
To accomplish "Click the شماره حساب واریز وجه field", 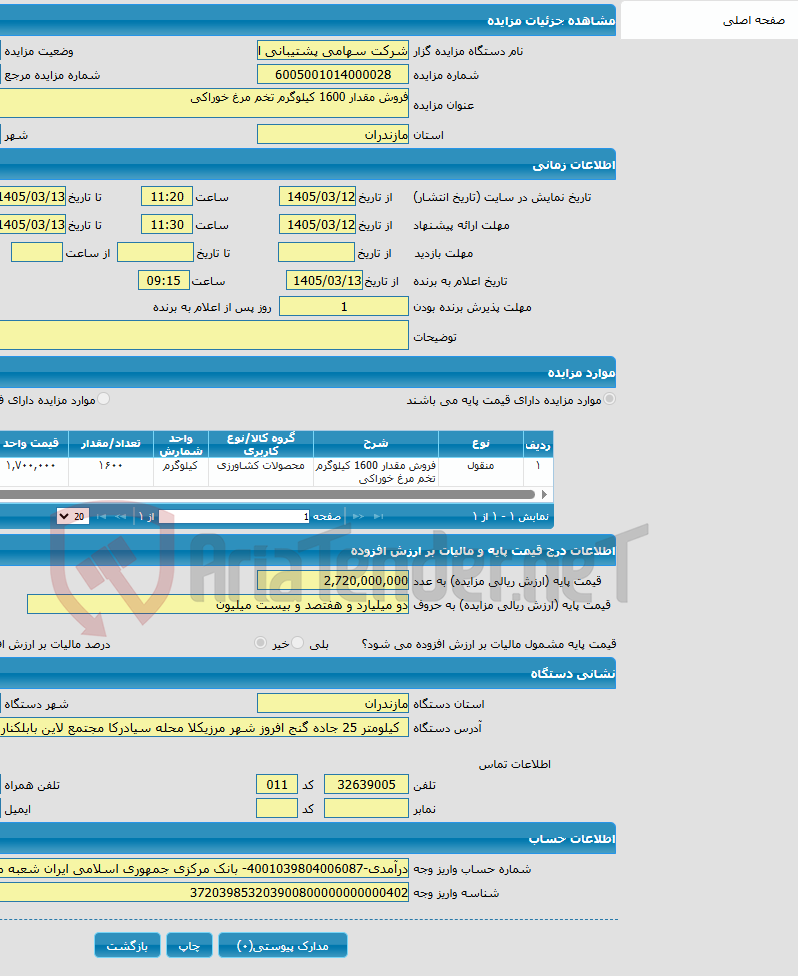I will click(x=204, y=868).
